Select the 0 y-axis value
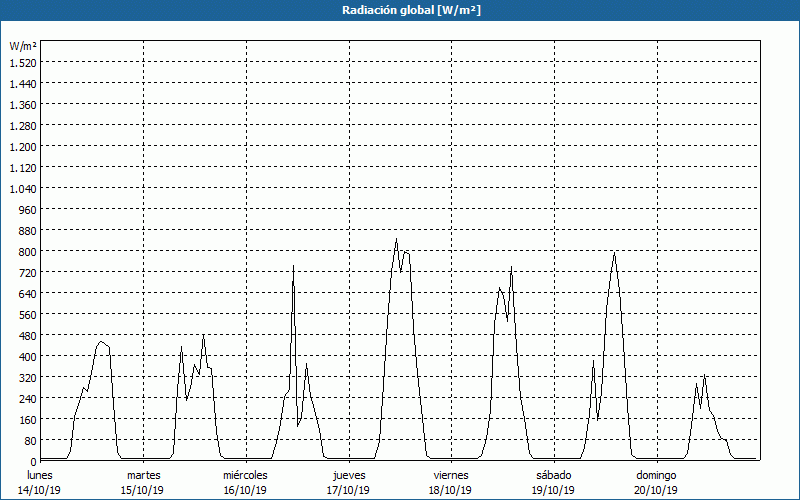The image size is (800, 500). [34, 461]
